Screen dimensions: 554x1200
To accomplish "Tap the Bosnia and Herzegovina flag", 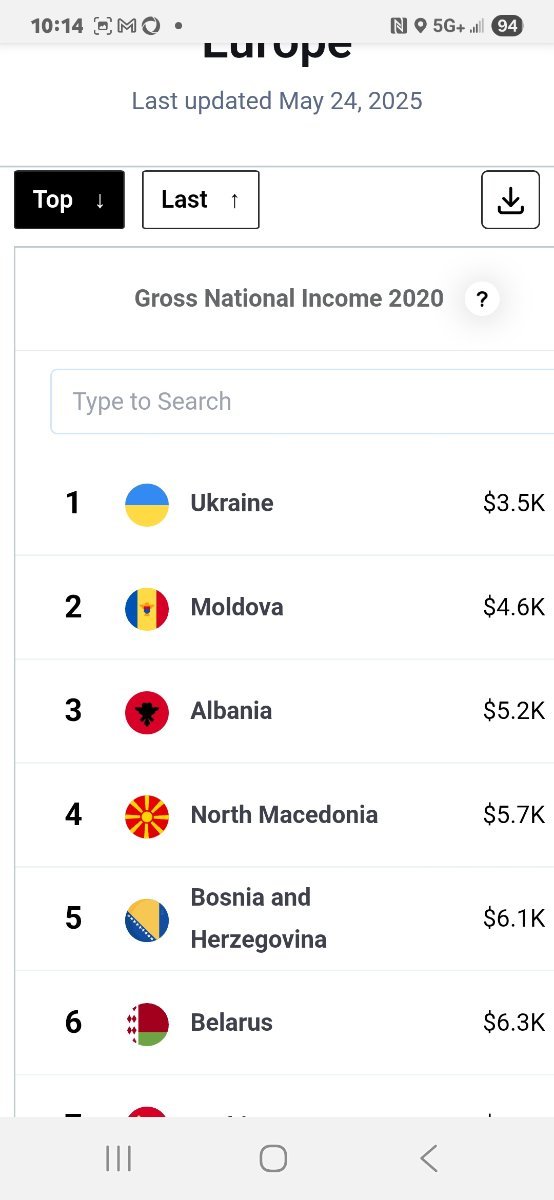I will point(147,920).
